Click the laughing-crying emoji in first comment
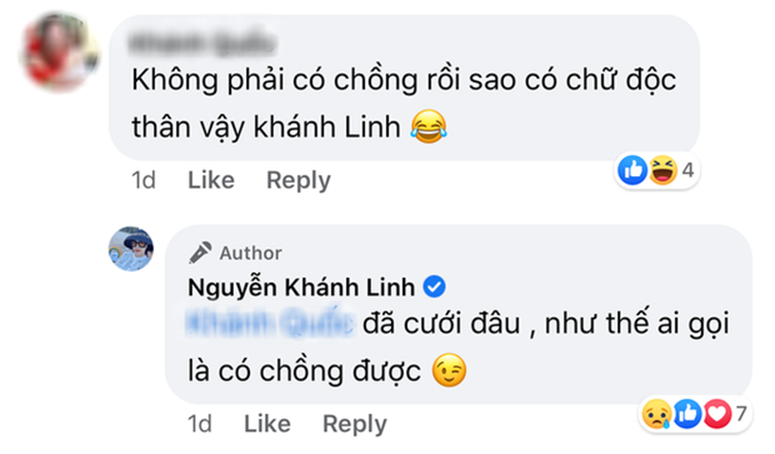 (429, 126)
